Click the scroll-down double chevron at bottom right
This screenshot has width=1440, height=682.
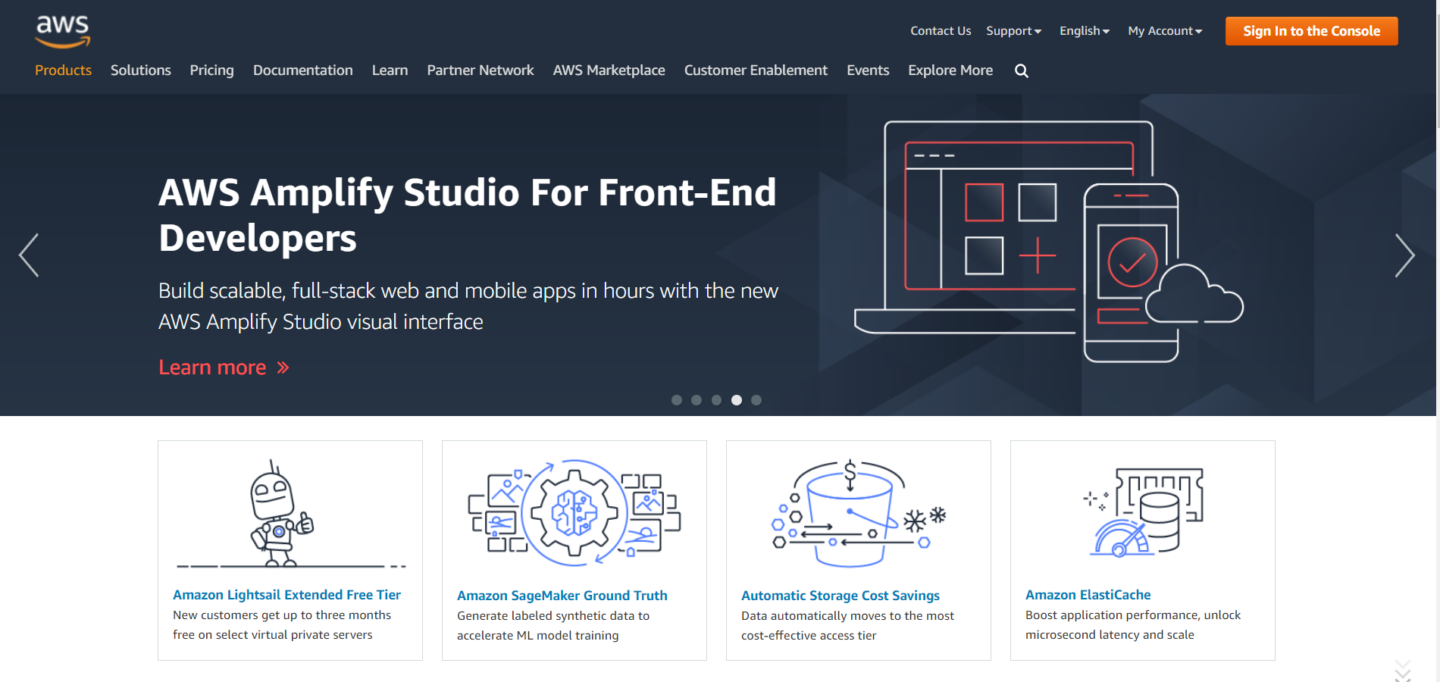1402,670
